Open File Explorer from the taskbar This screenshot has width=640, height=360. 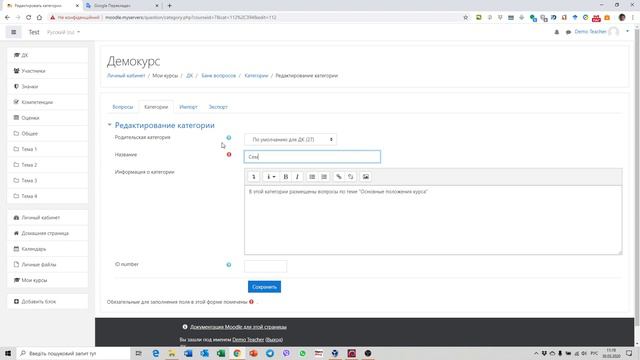point(172,353)
